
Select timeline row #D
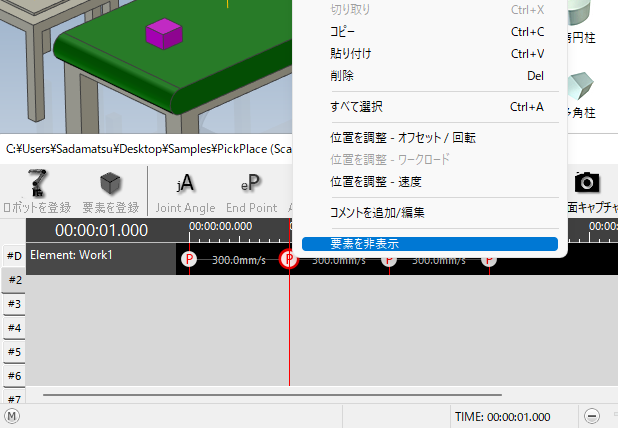(x=14, y=256)
